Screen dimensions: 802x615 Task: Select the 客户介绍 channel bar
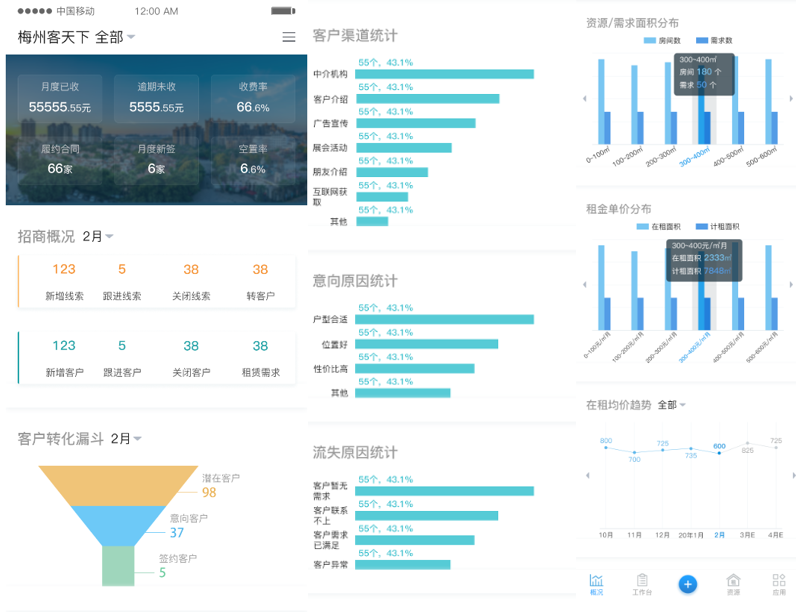click(x=428, y=99)
